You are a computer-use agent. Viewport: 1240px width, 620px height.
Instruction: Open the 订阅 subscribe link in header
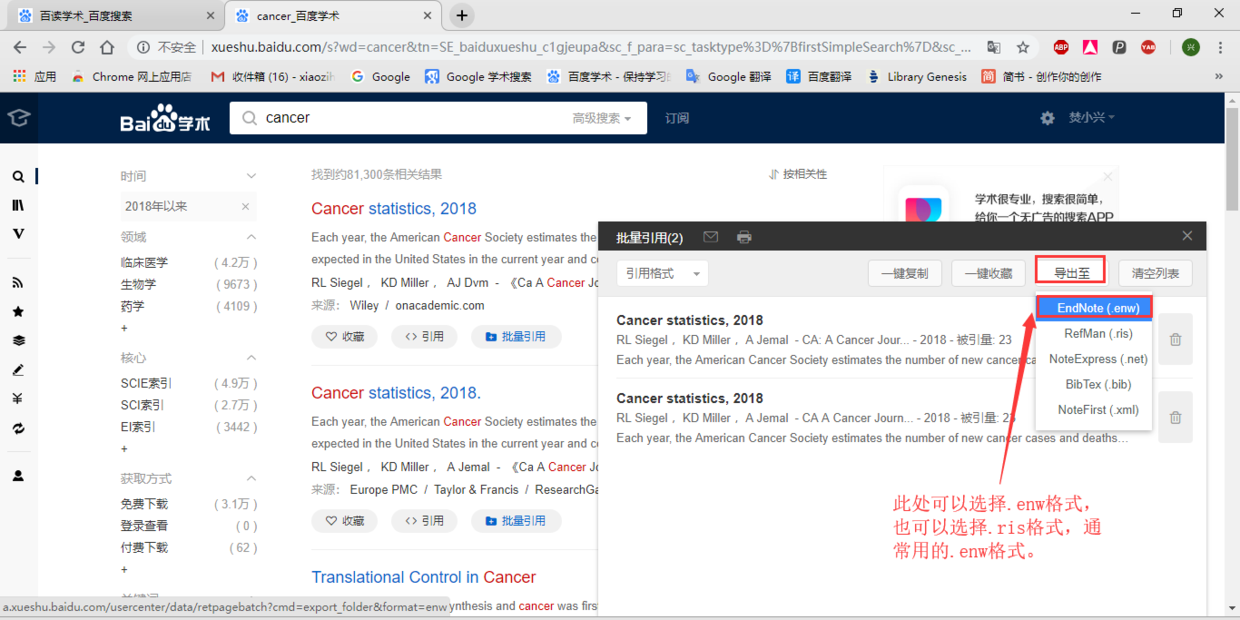pyautogui.click(x=677, y=118)
